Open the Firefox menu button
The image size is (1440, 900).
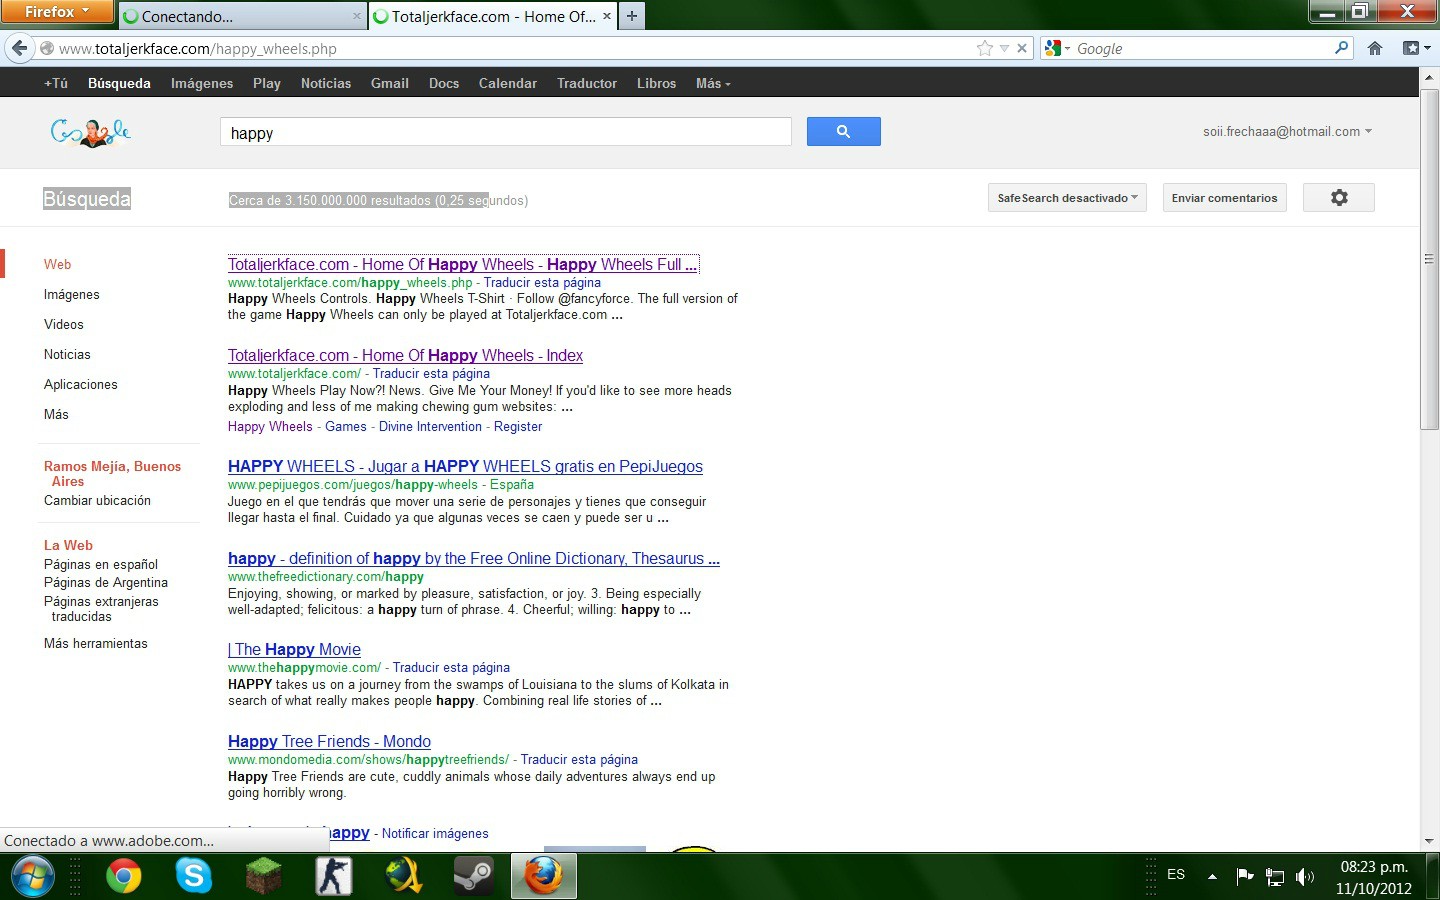coord(57,12)
